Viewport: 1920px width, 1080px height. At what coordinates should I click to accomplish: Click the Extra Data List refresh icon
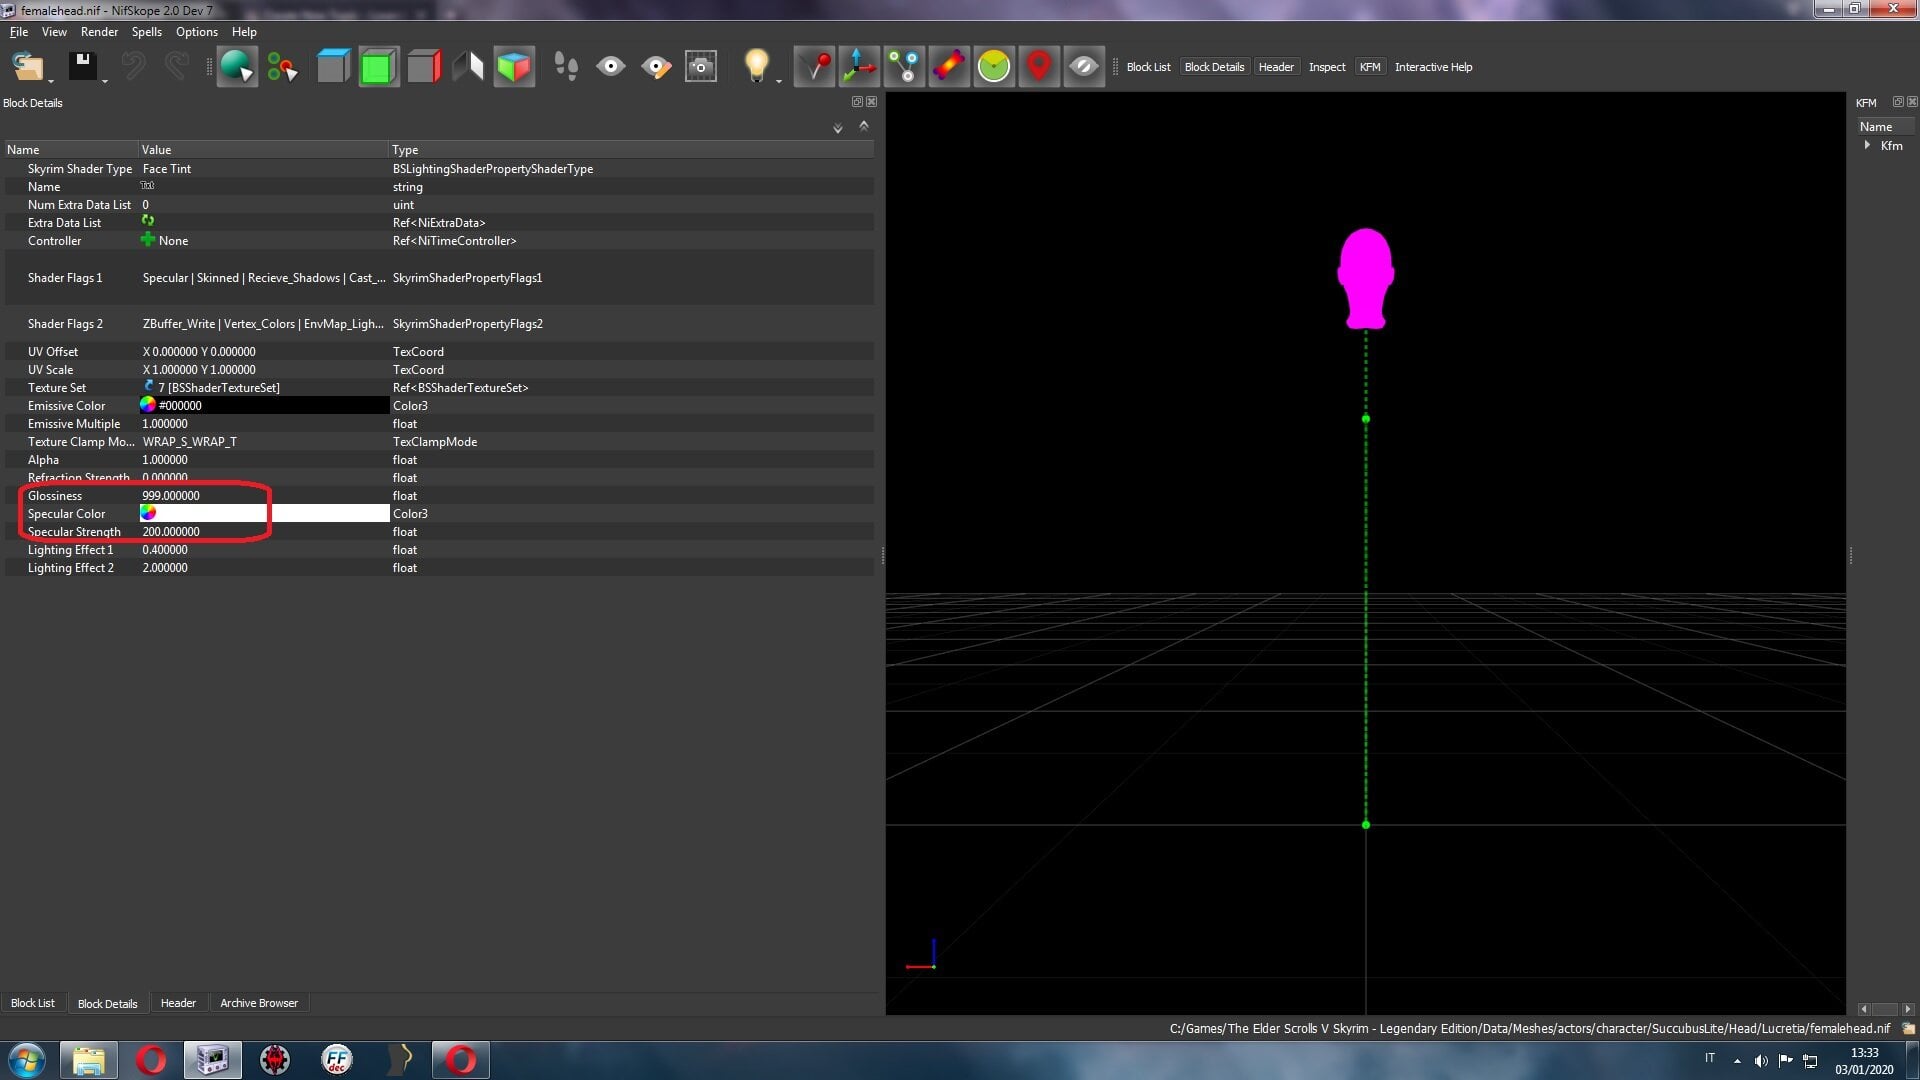148,221
